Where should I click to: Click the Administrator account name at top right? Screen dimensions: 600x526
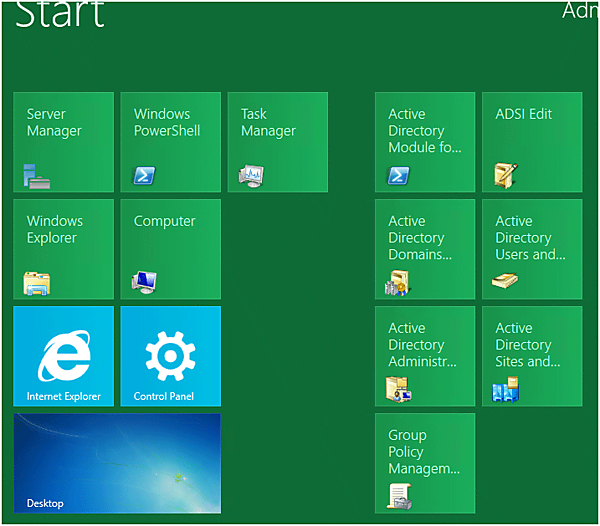coord(578,11)
